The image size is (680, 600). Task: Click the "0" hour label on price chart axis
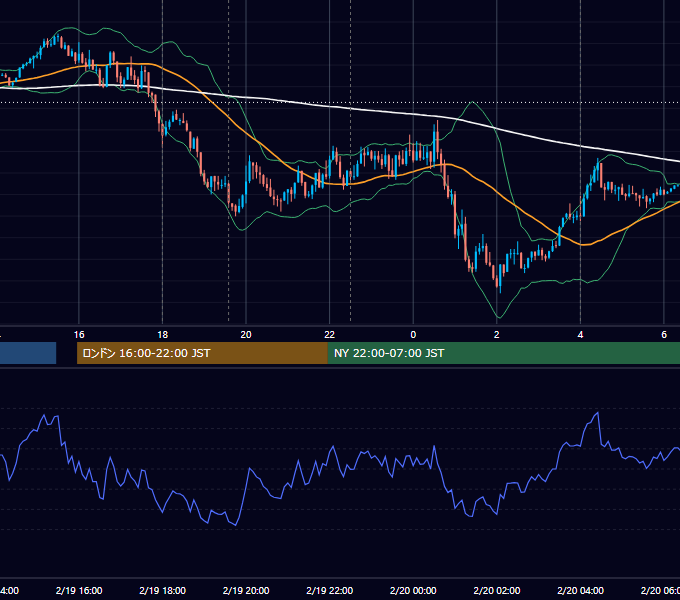[x=413, y=335]
